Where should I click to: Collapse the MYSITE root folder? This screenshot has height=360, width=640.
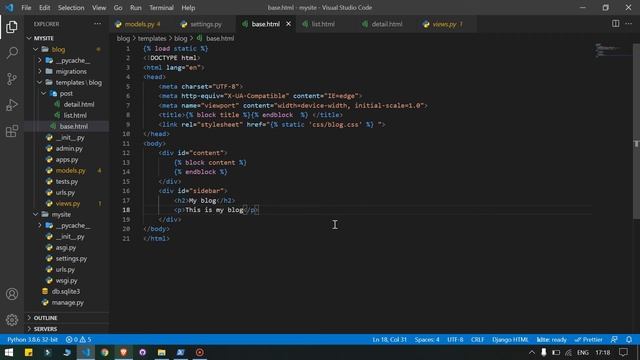(x=67, y=38)
